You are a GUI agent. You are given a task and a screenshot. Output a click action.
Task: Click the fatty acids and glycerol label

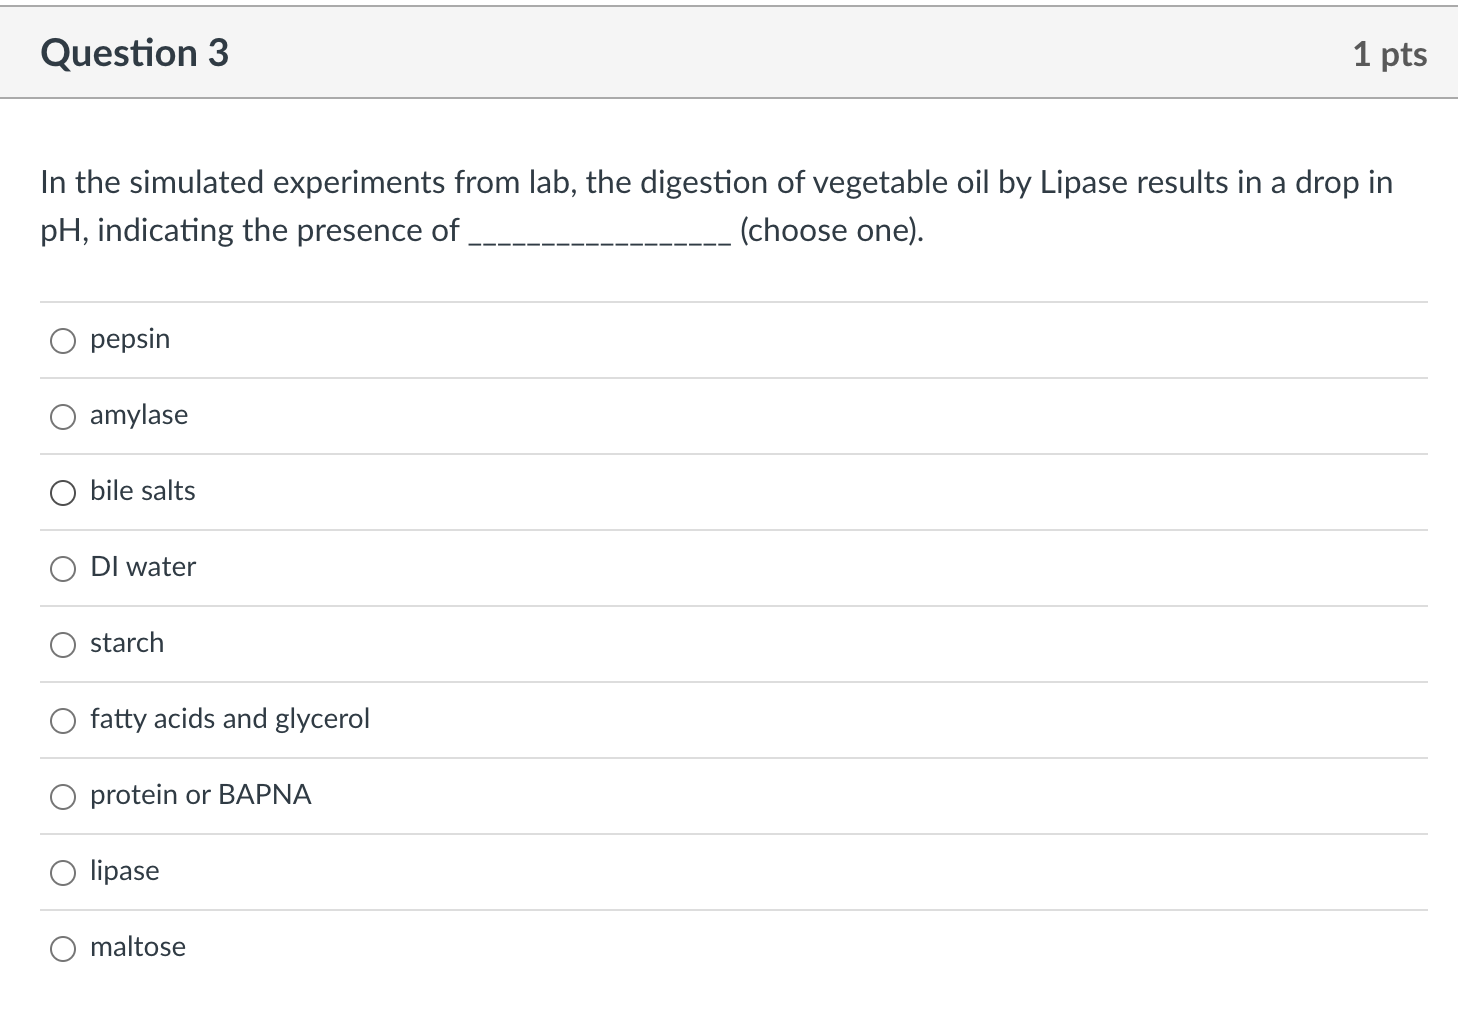[x=230, y=719]
